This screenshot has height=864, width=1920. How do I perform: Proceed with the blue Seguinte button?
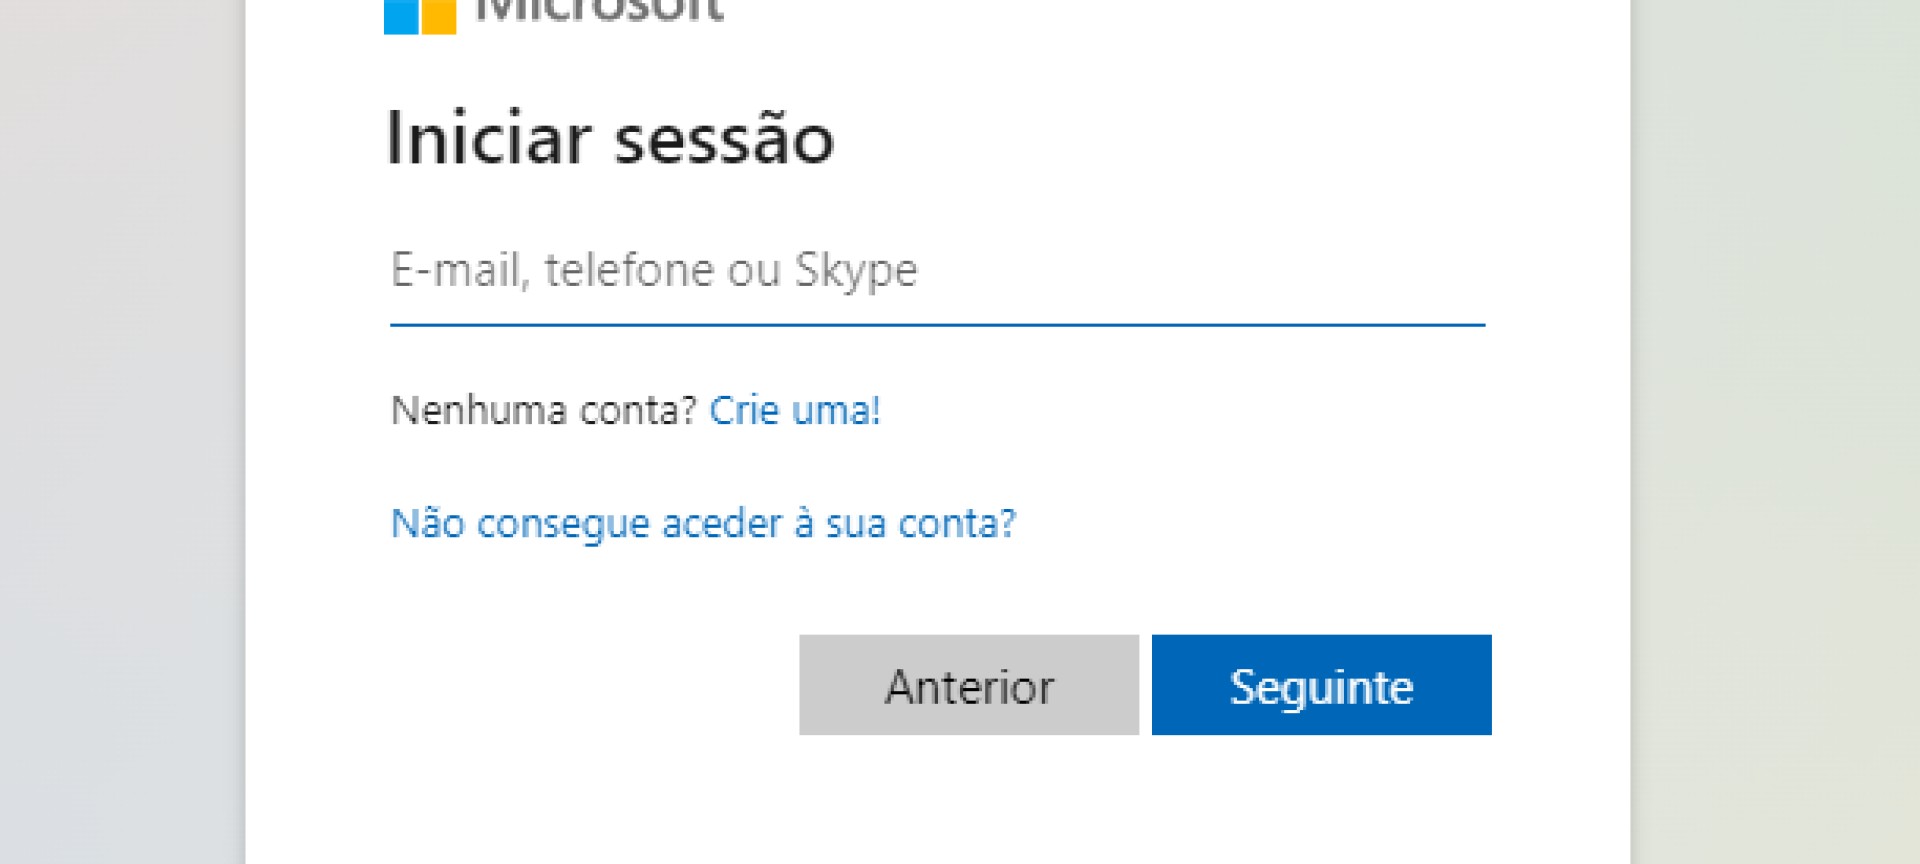pyautogui.click(x=1321, y=685)
